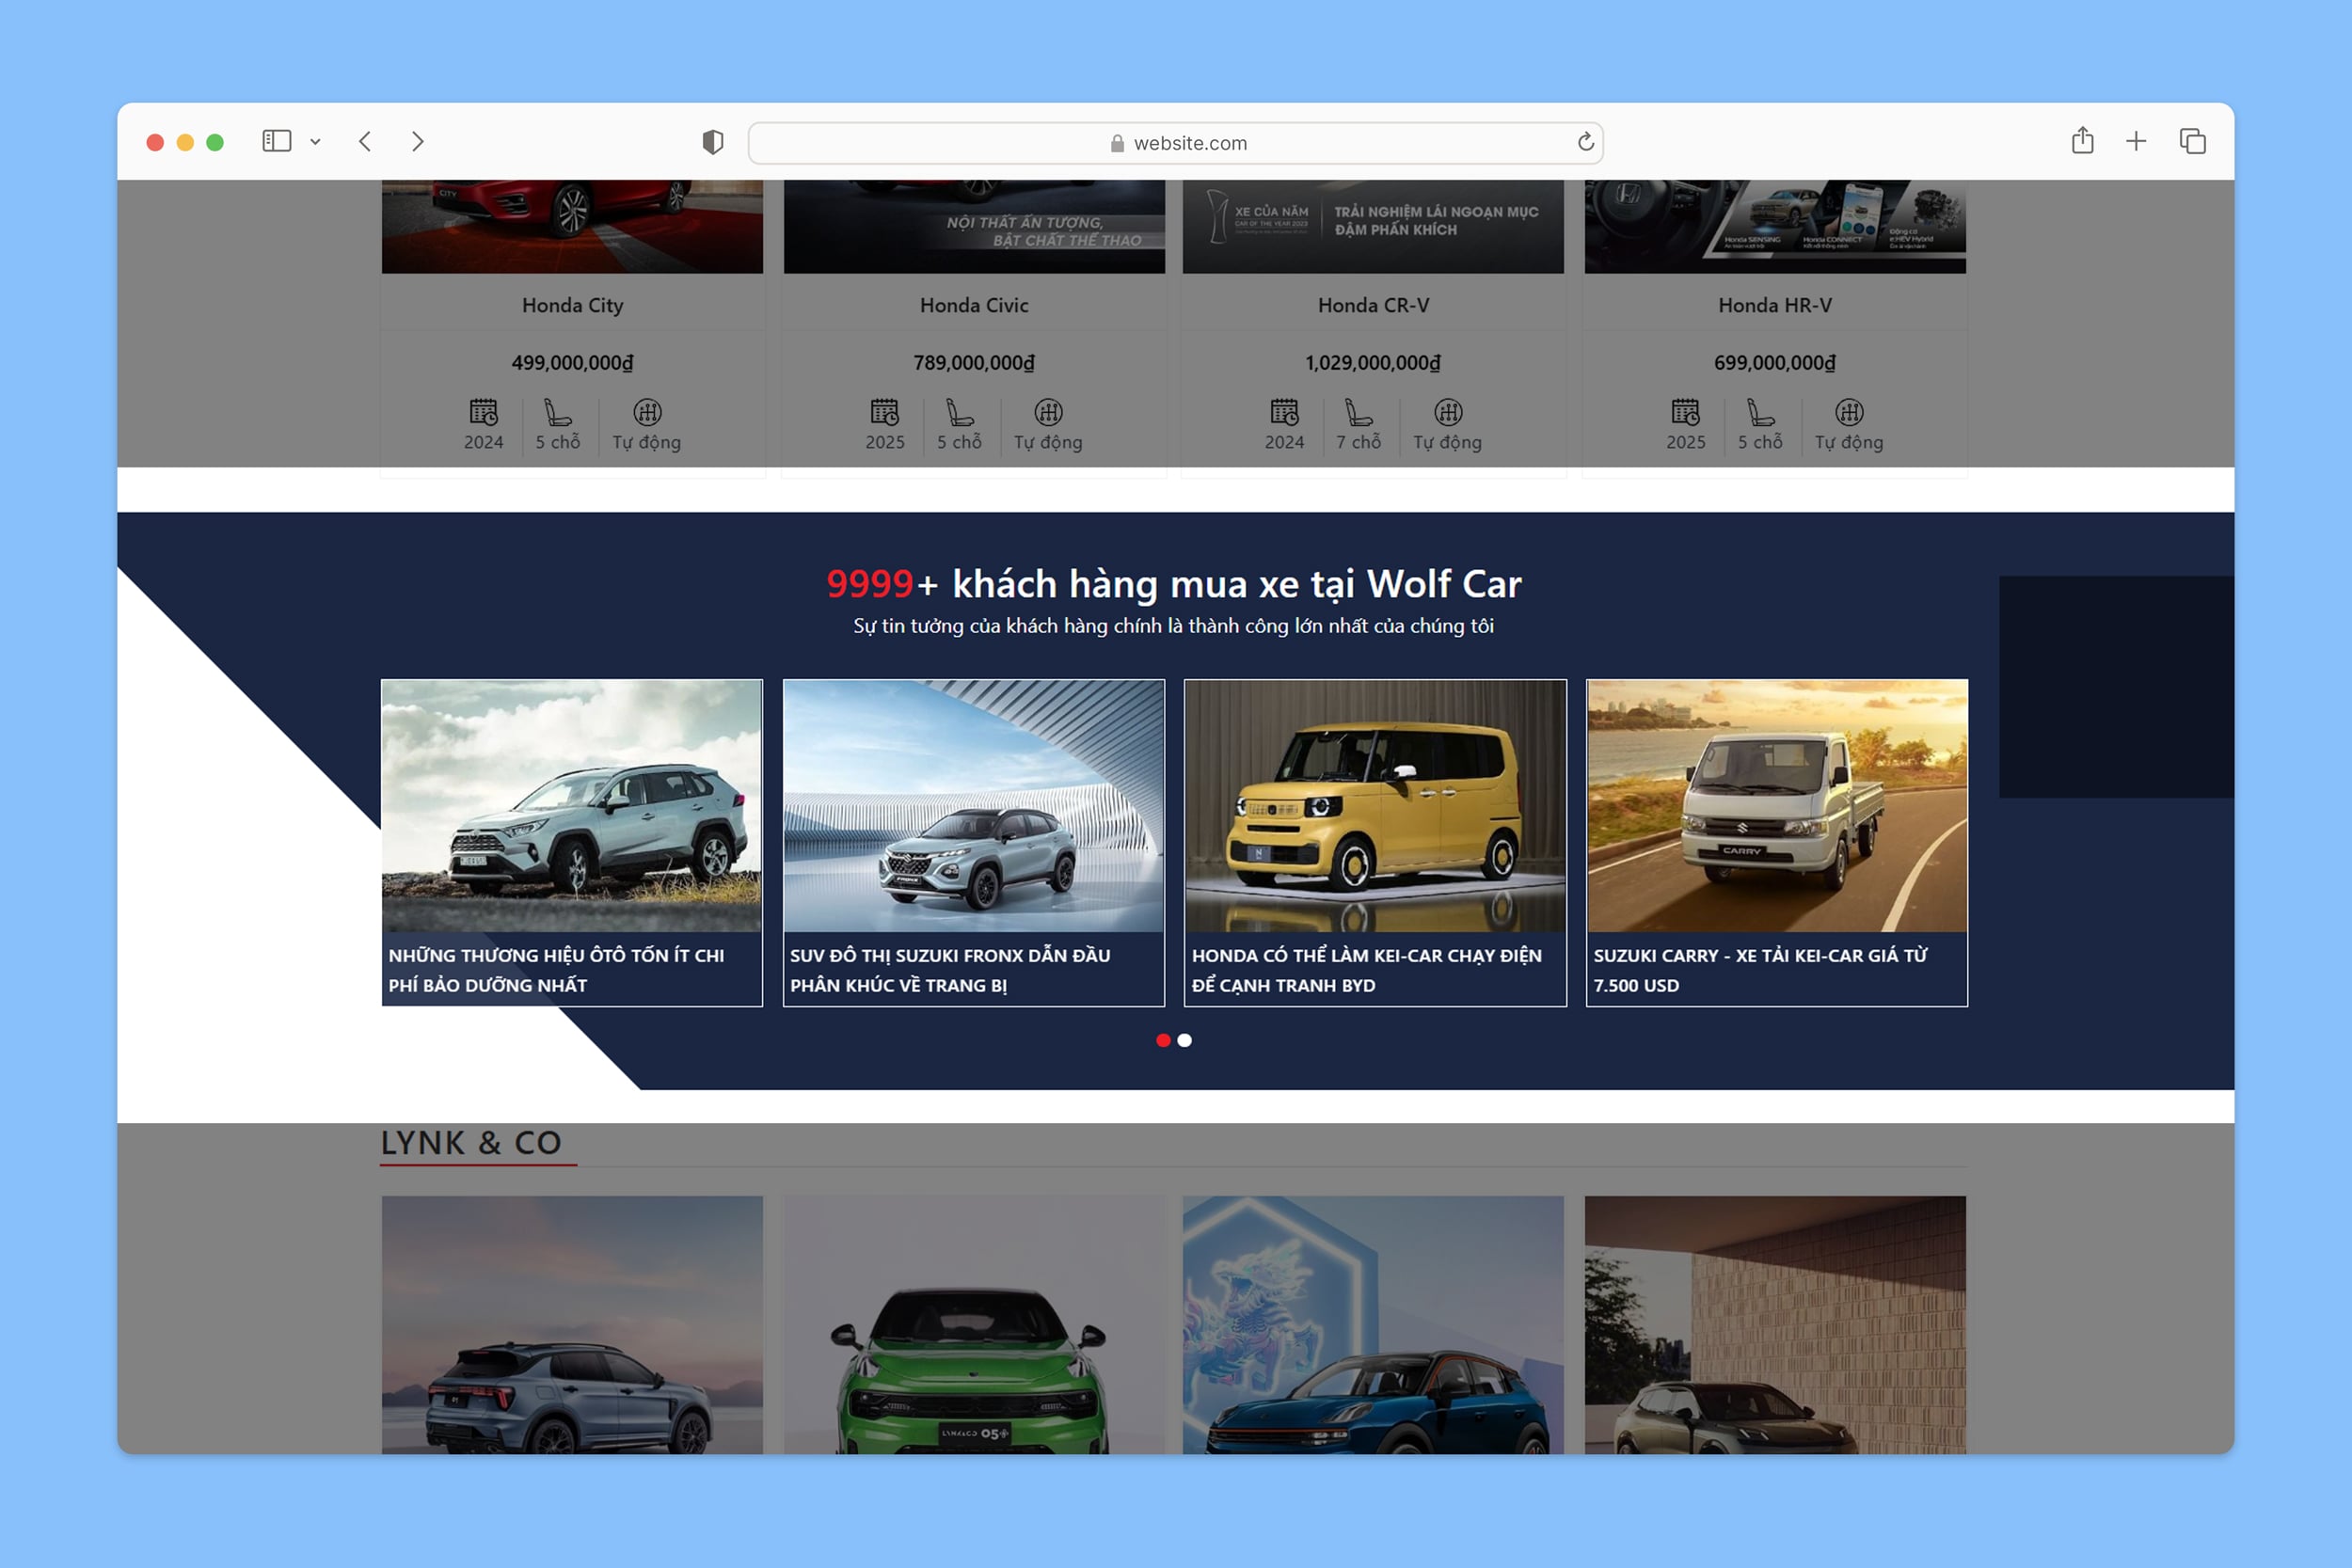The height and width of the screenshot is (1568, 2352).
Task: Open the Suzuki Carry truck article image
Action: [1776, 806]
